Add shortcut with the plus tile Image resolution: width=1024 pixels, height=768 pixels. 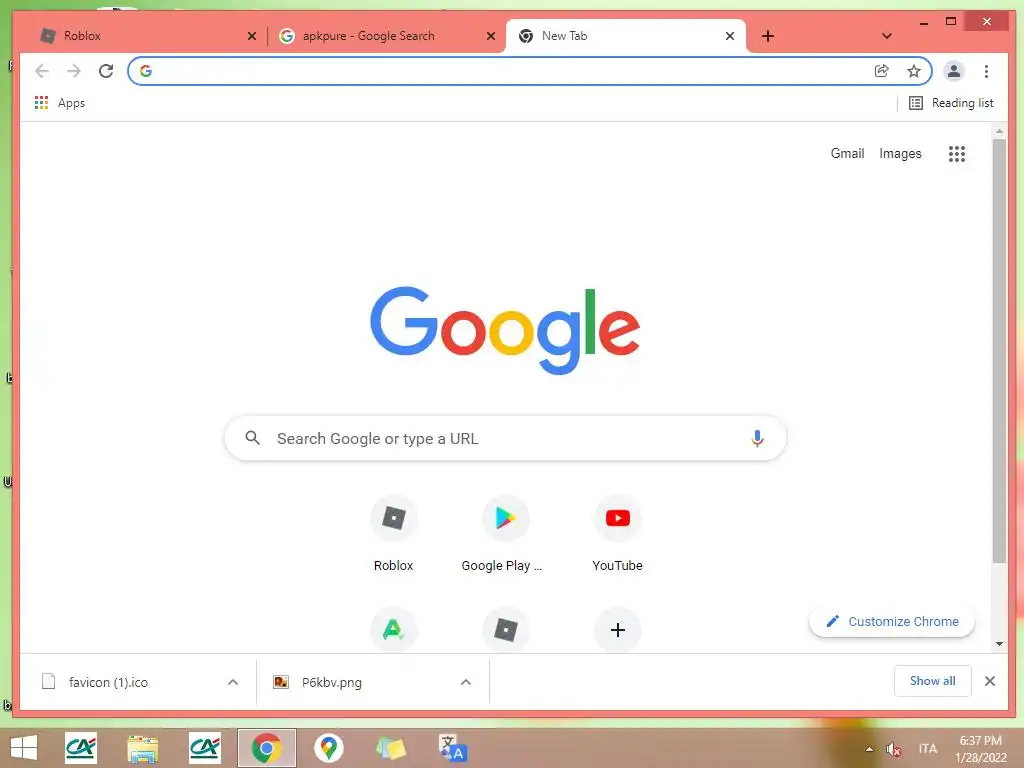[617, 630]
